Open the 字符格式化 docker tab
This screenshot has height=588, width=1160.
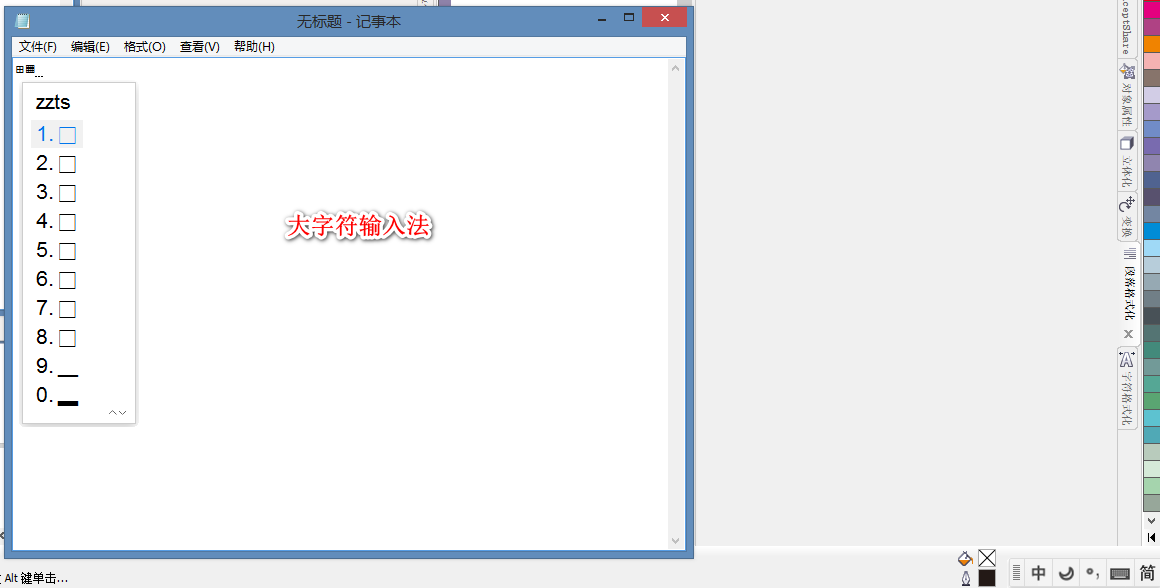pyautogui.click(x=1127, y=388)
